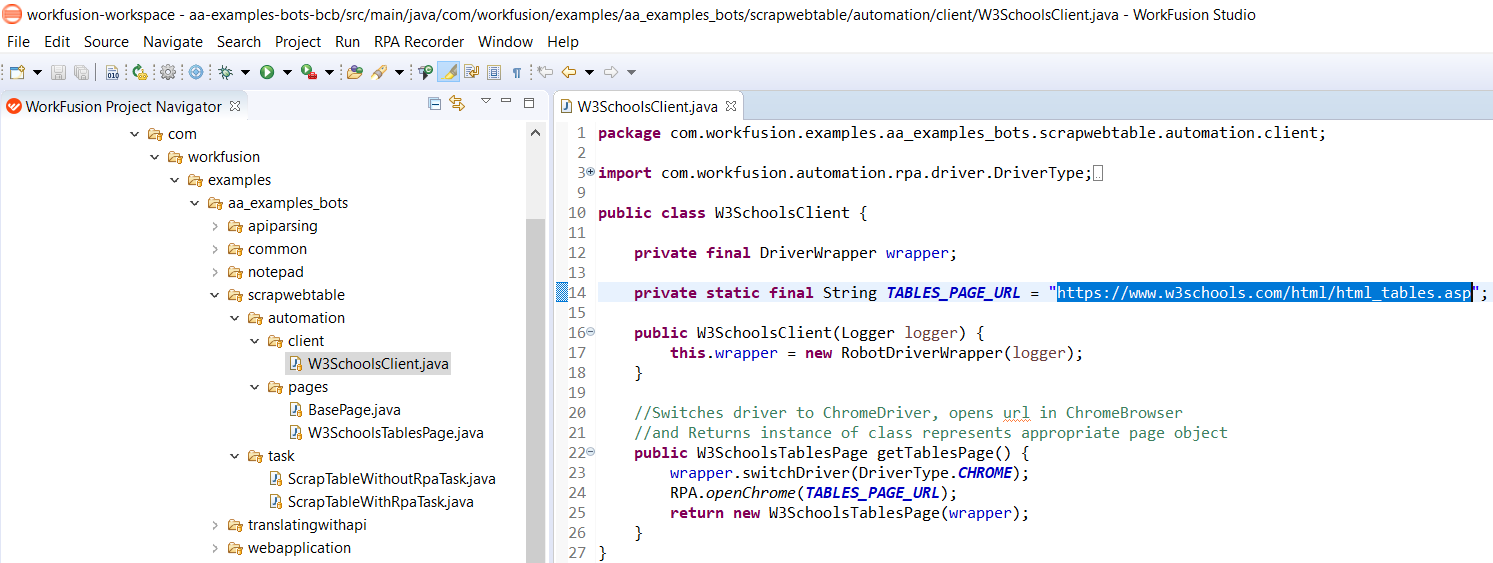Image resolution: width=1493 pixels, height=563 pixels.
Task: Click the Search flashlight toolbar icon
Action: pyautogui.click(x=379, y=72)
